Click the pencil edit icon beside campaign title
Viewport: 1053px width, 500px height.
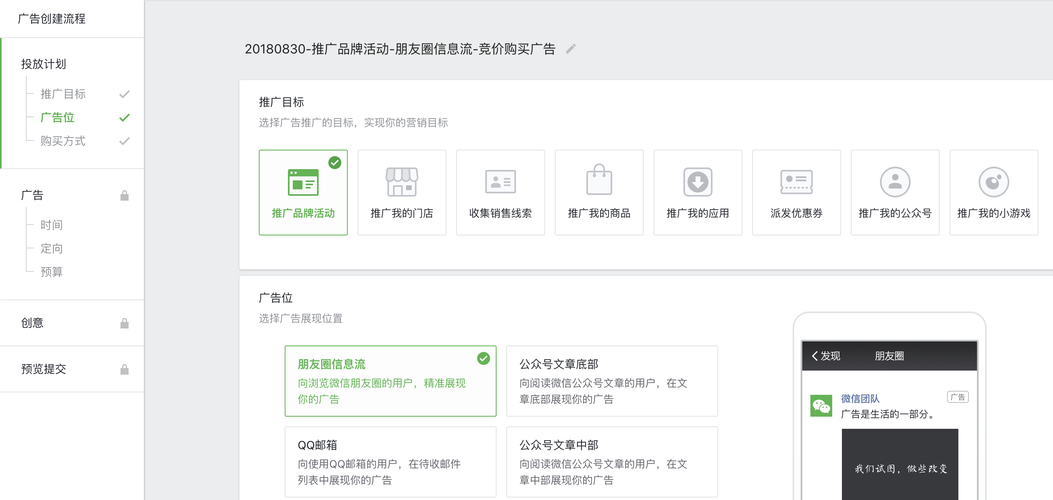pyautogui.click(x=571, y=48)
